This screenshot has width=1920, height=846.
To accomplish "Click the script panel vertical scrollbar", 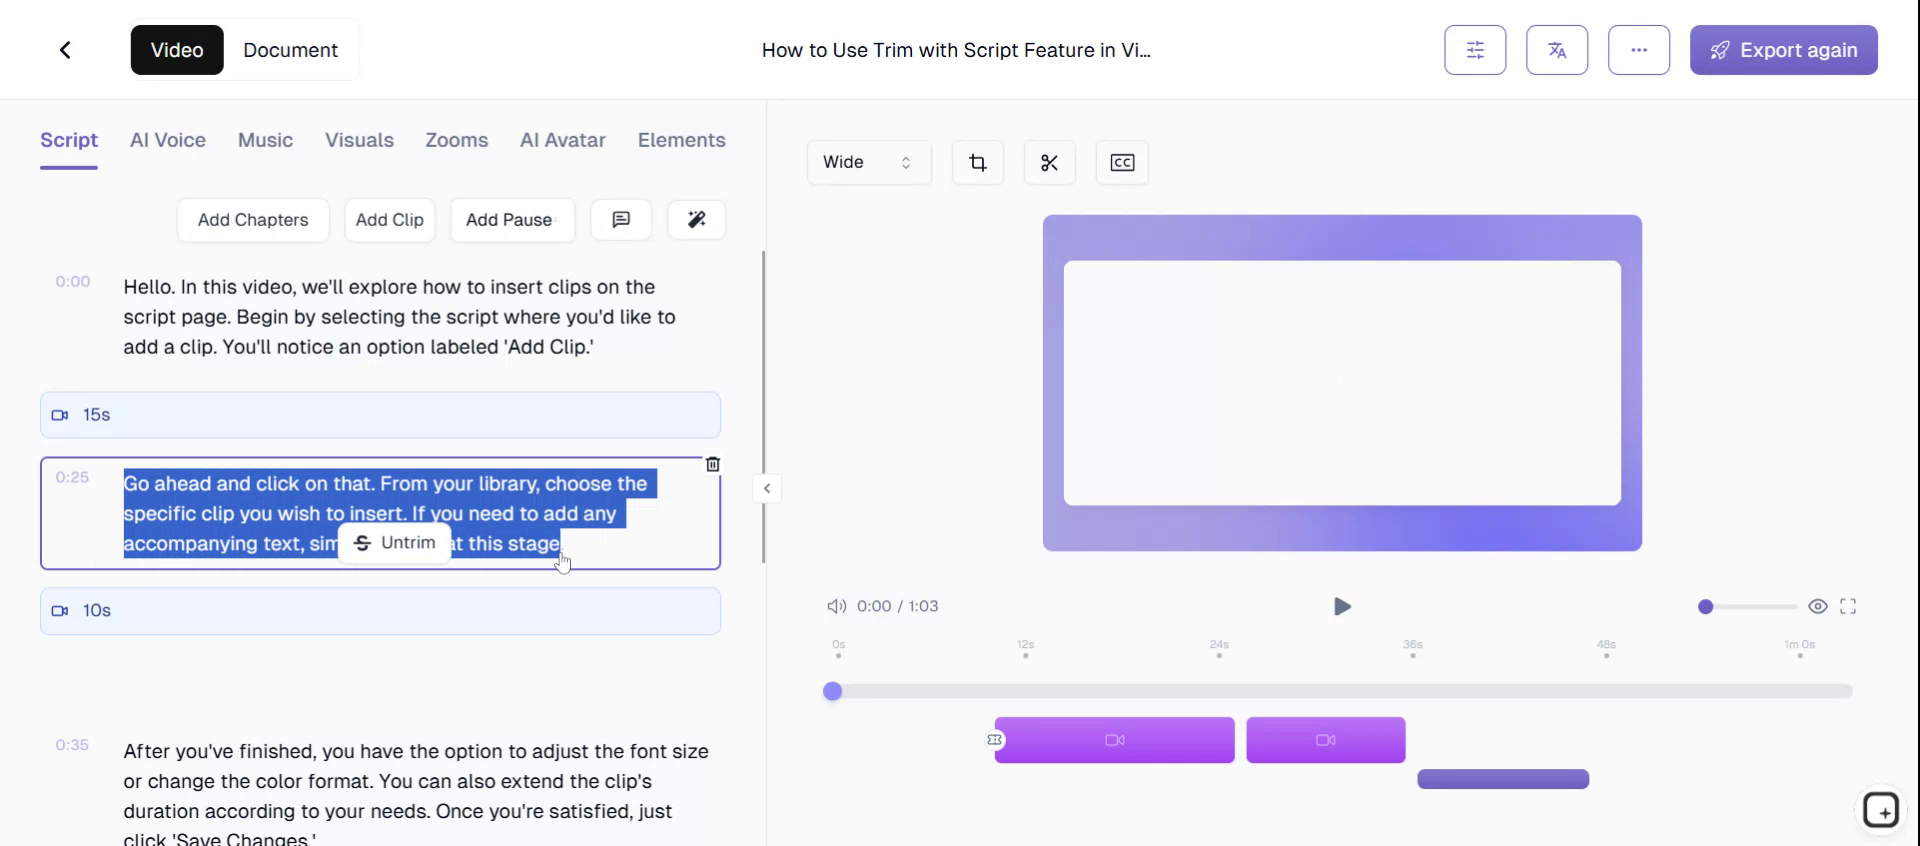I will click(x=764, y=405).
